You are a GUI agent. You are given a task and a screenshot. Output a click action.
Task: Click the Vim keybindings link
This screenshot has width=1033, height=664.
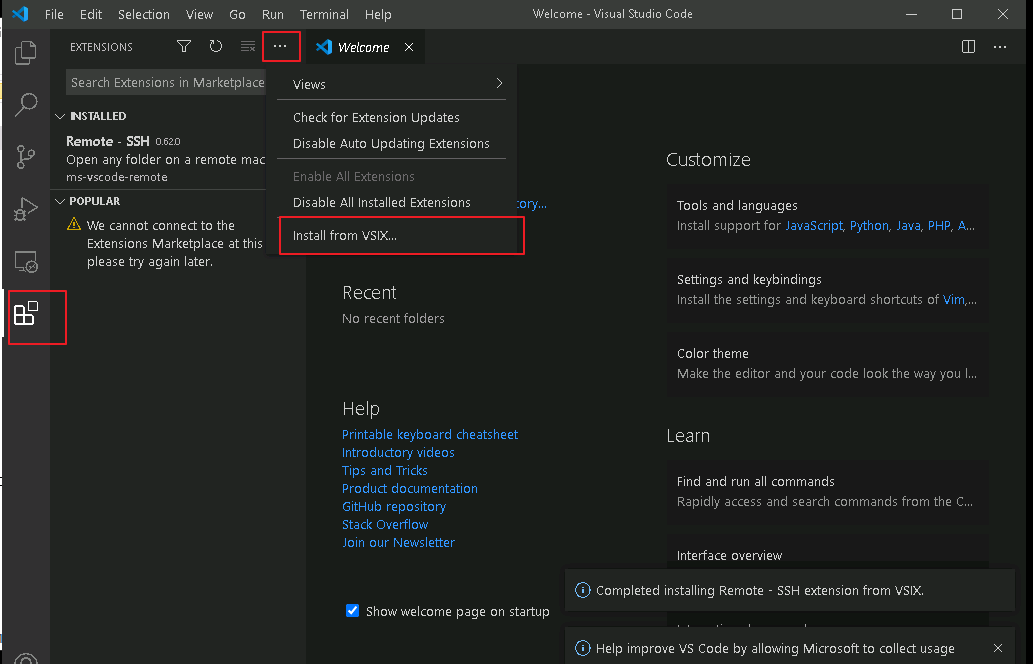point(953,299)
